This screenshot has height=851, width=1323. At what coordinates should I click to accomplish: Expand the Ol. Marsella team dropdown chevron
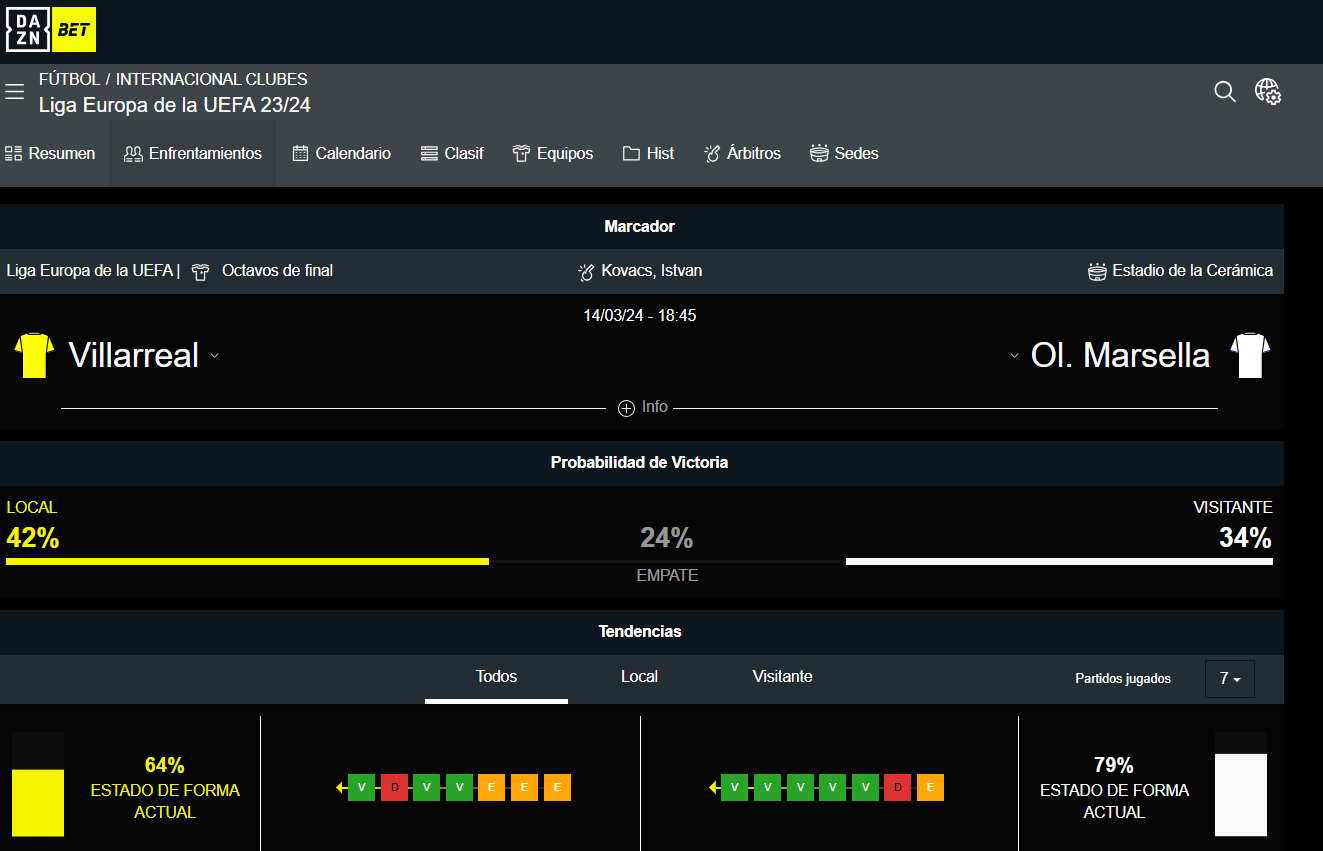click(x=1014, y=356)
